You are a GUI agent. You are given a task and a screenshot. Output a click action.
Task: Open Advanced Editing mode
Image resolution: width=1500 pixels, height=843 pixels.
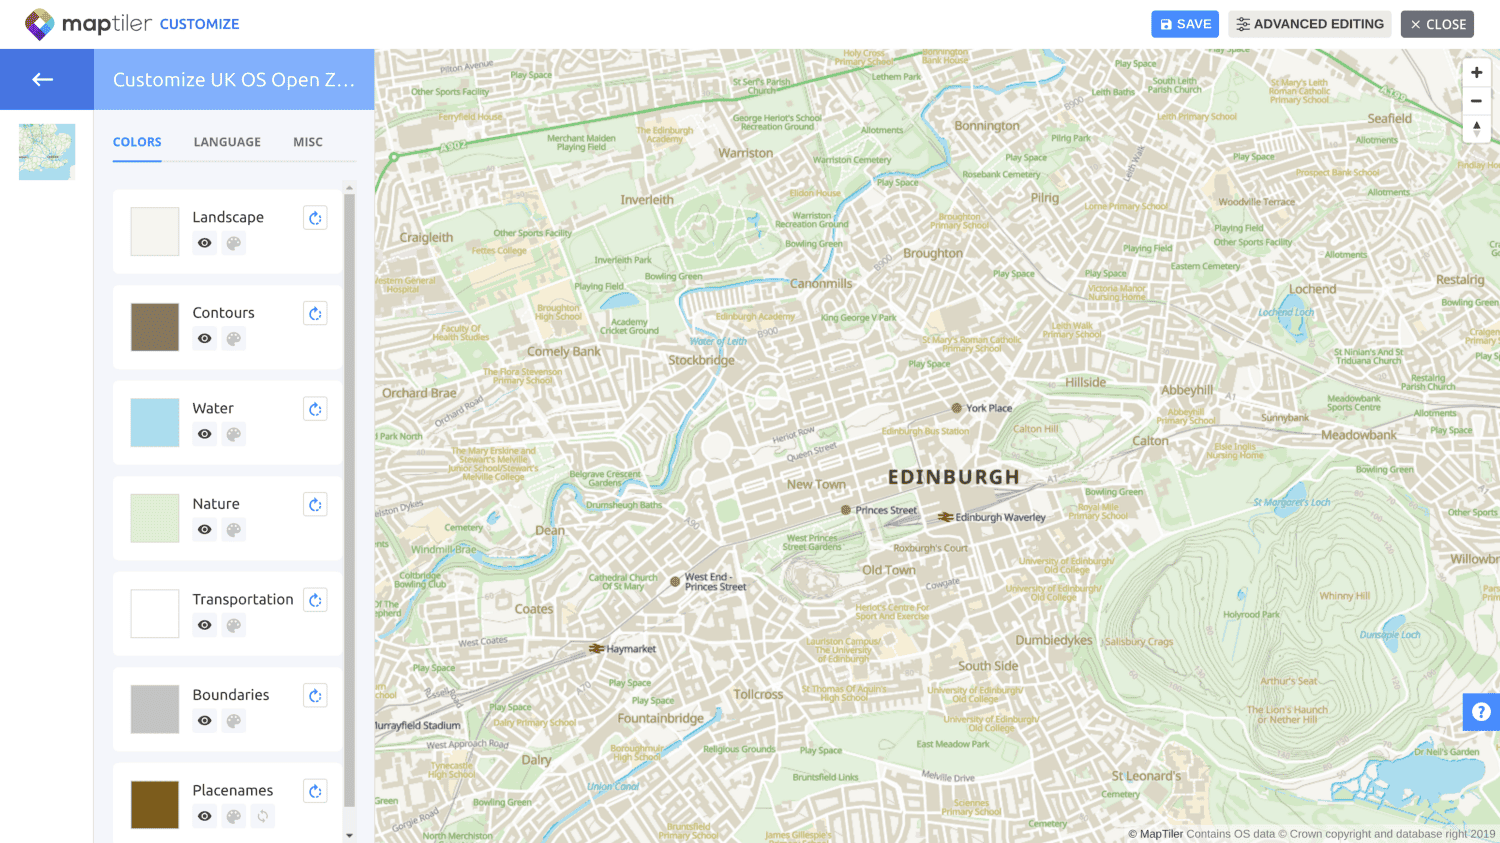pos(1309,24)
